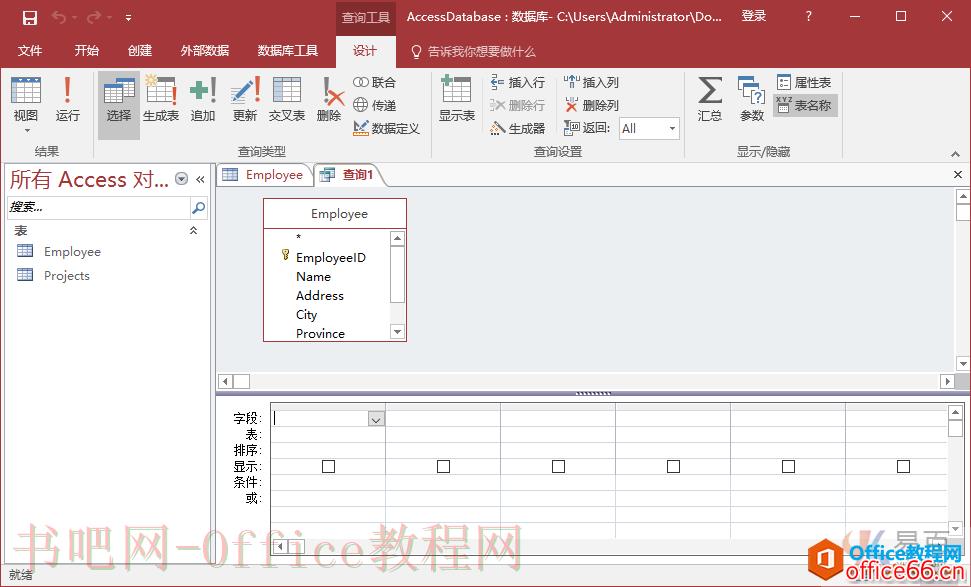Click 登录 sign-in link
971x587 pixels.
754,17
